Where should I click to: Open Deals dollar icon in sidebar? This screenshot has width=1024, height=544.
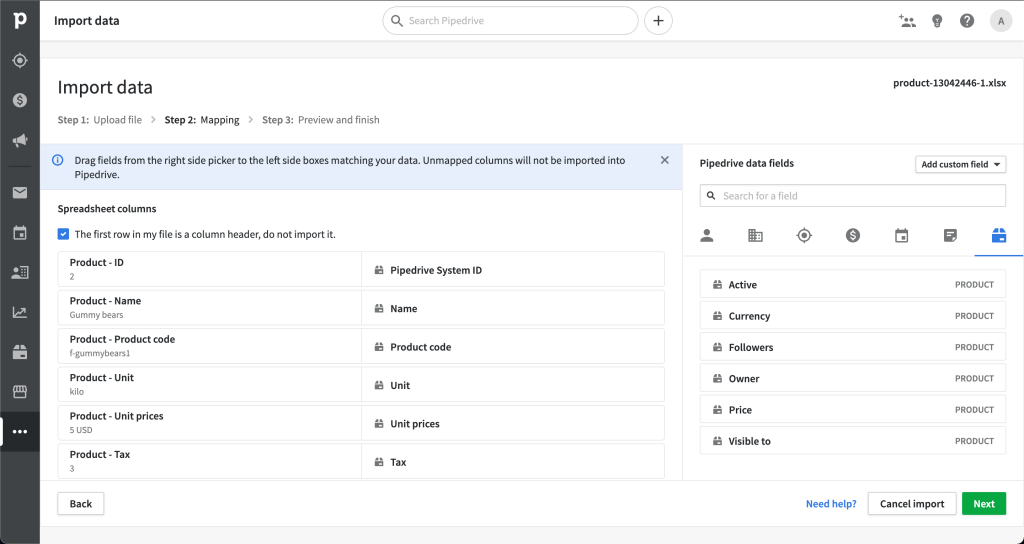click(20, 101)
